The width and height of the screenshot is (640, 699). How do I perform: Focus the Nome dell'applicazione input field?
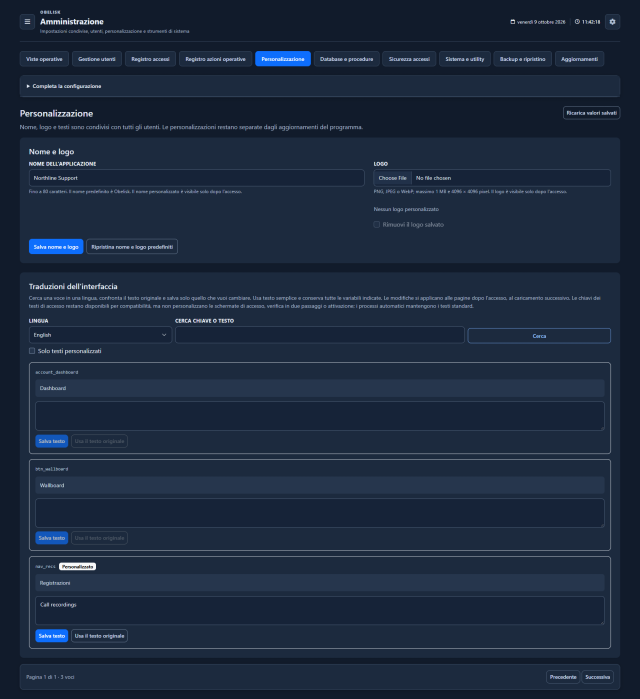(x=197, y=178)
